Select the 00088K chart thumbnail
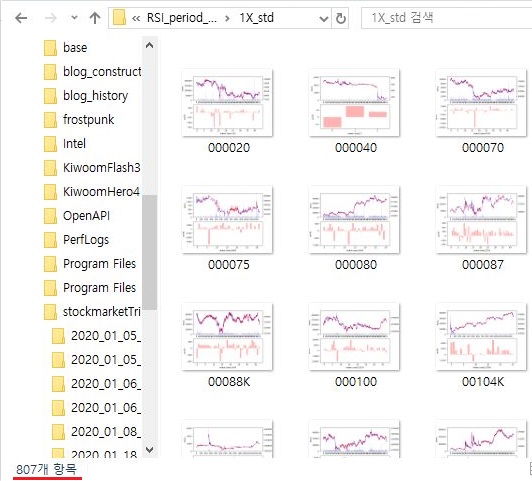 point(227,337)
